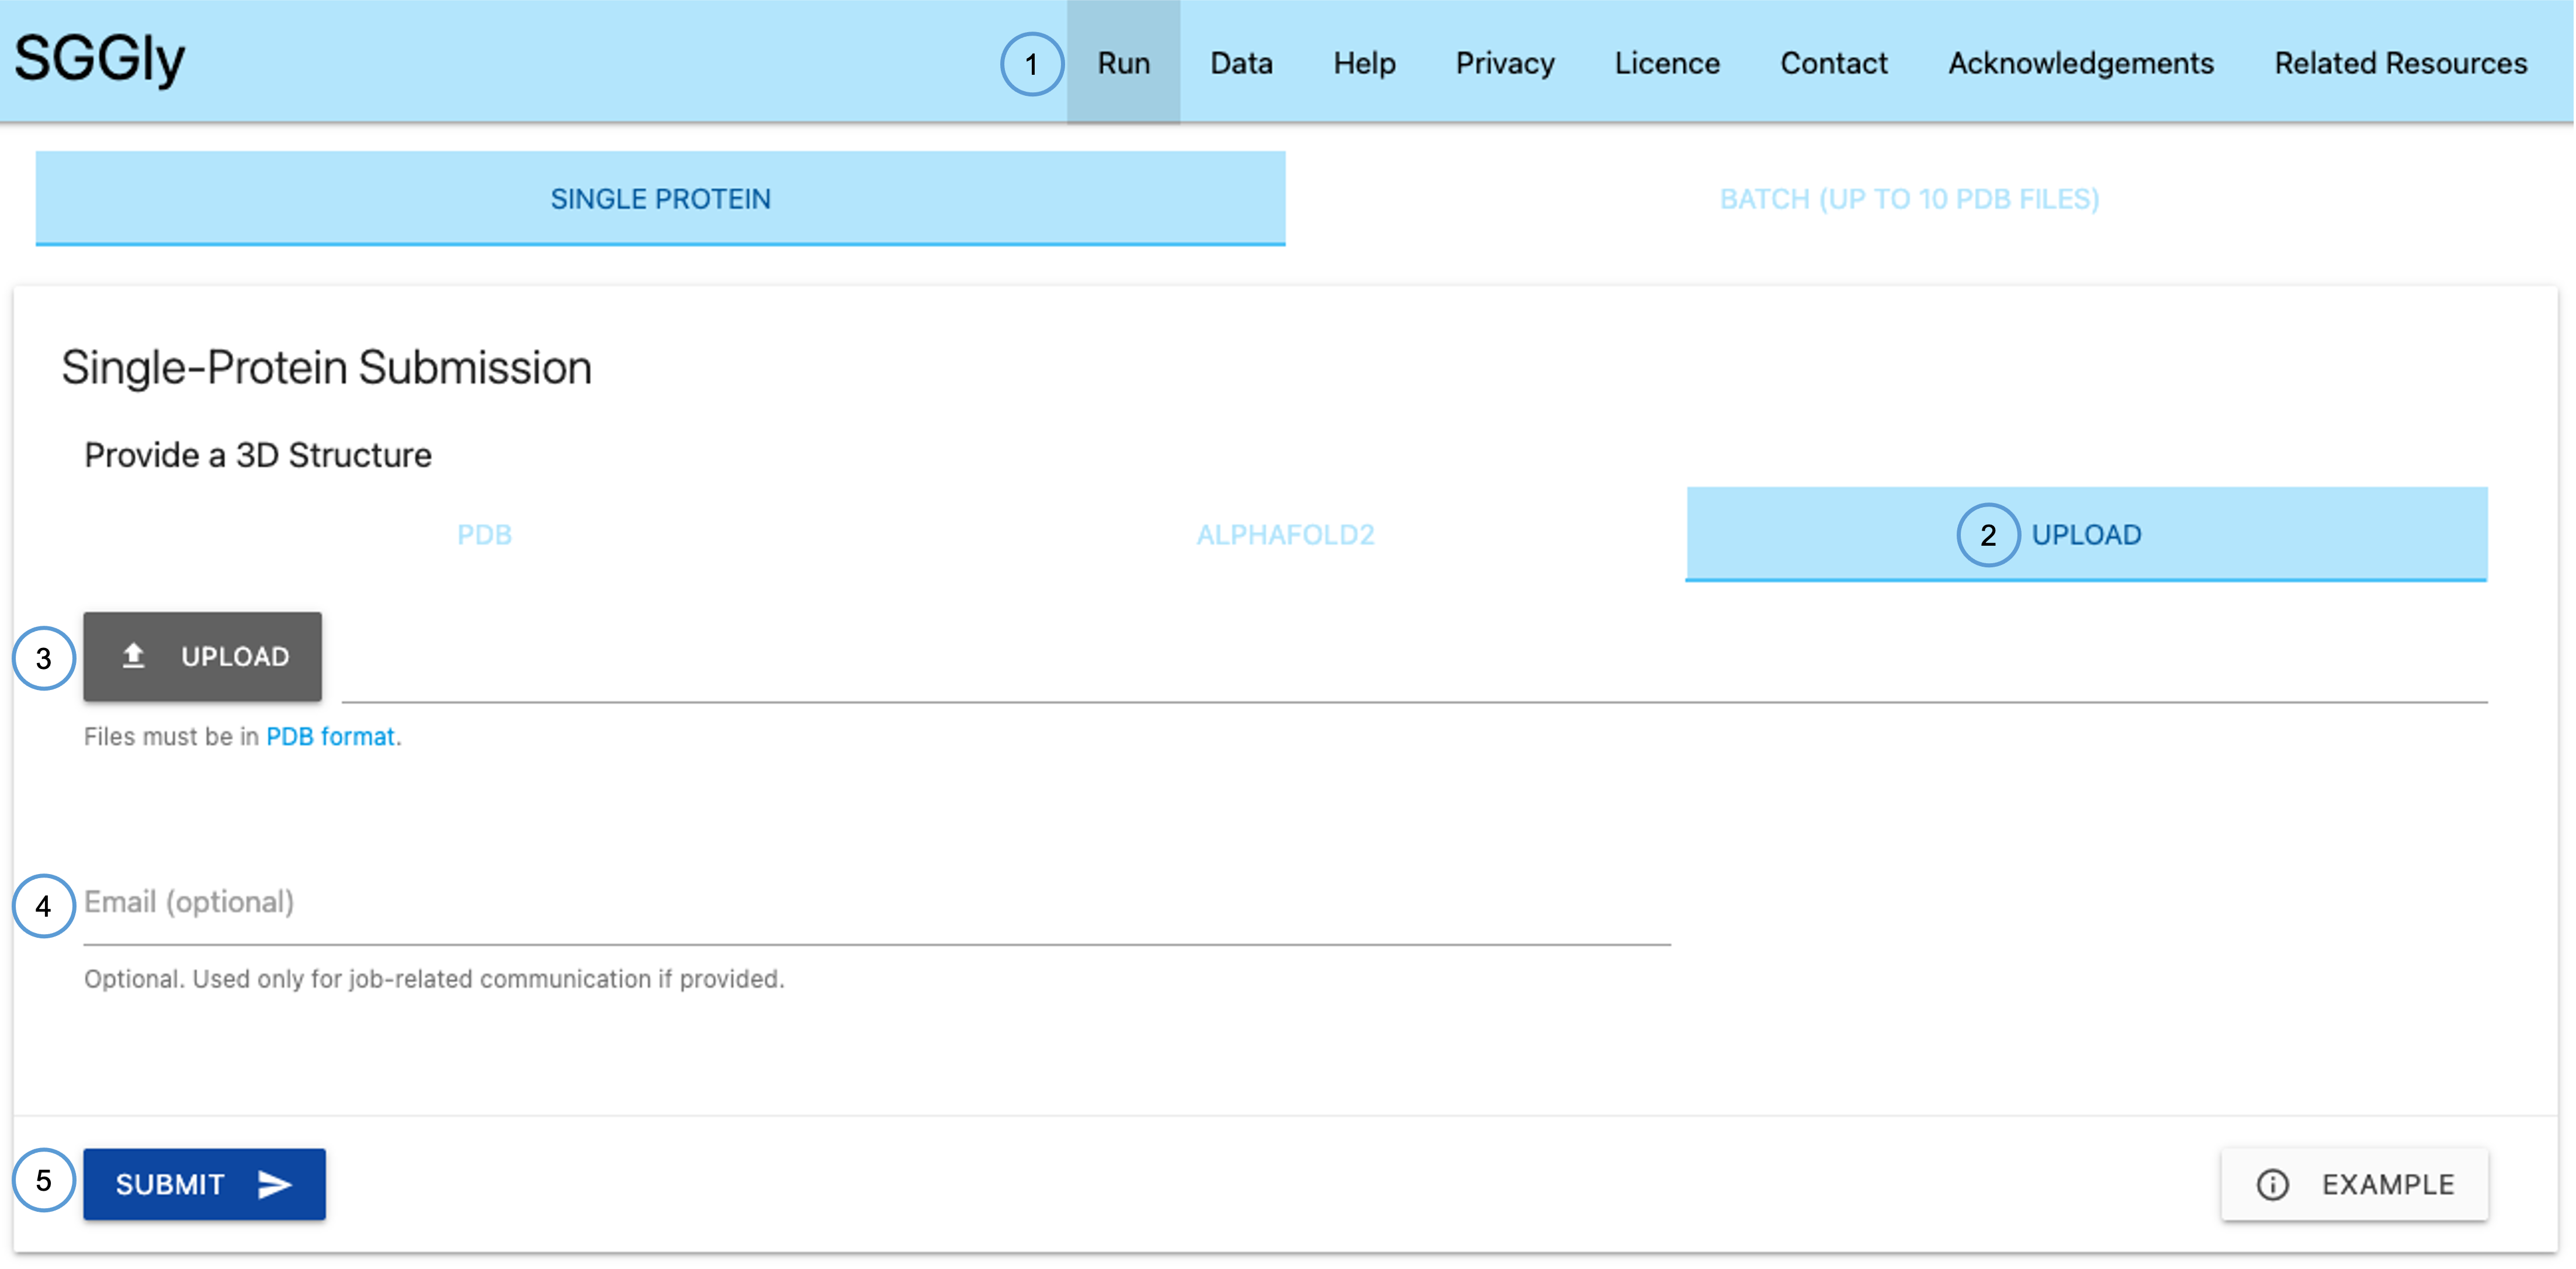
Task: Focus the Email (optional) field
Action: click(877, 903)
